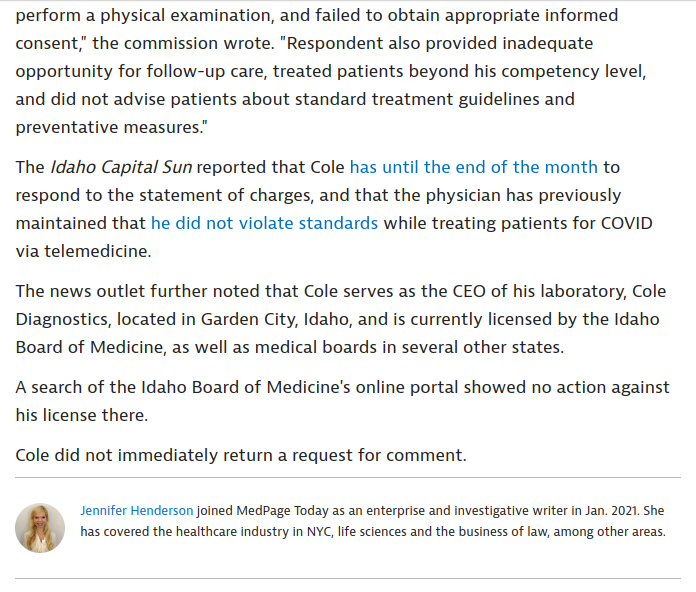Image resolution: width=696 pixels, height=592 pixels.
Task: Open the 'has until the end of the month' link
Action: (474, 167)
